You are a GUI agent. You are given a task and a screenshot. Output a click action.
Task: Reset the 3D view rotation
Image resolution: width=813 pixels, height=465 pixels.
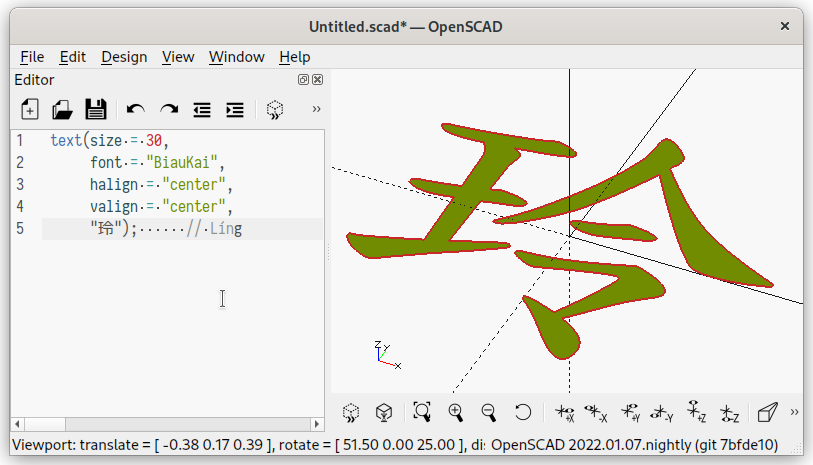(522, 412)
